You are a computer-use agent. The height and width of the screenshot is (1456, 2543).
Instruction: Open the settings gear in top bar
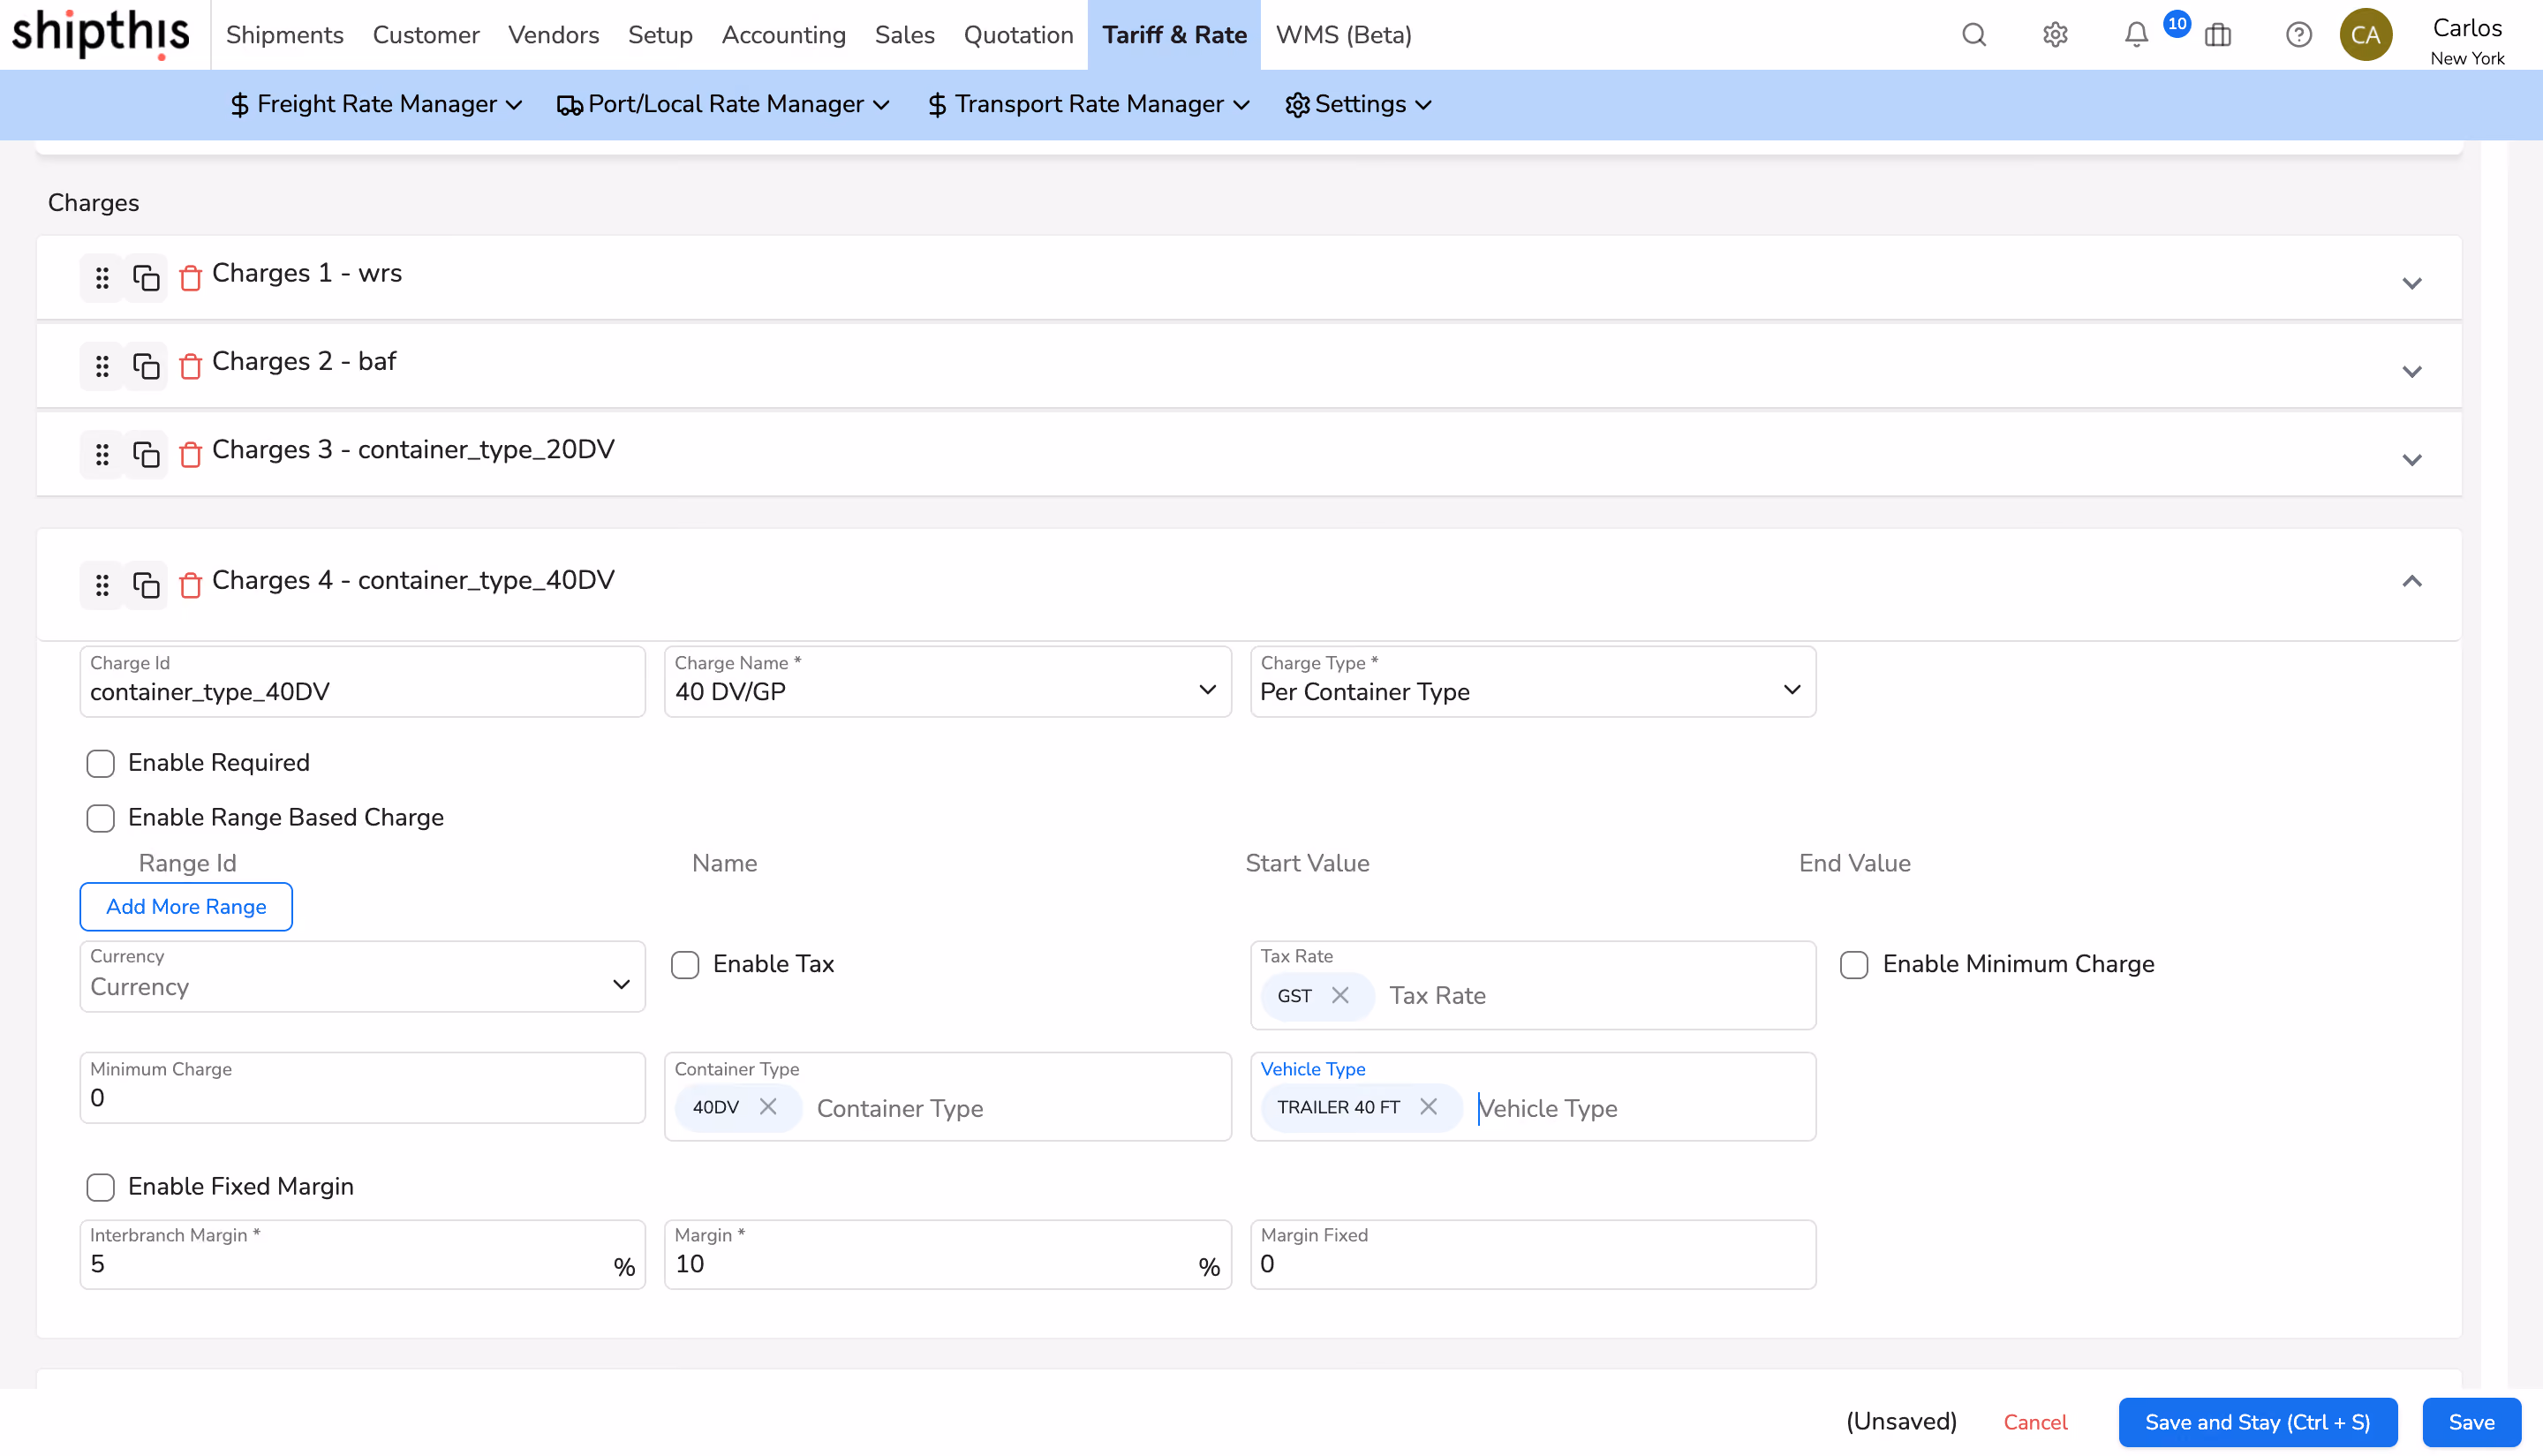[x=2055, y=35]
